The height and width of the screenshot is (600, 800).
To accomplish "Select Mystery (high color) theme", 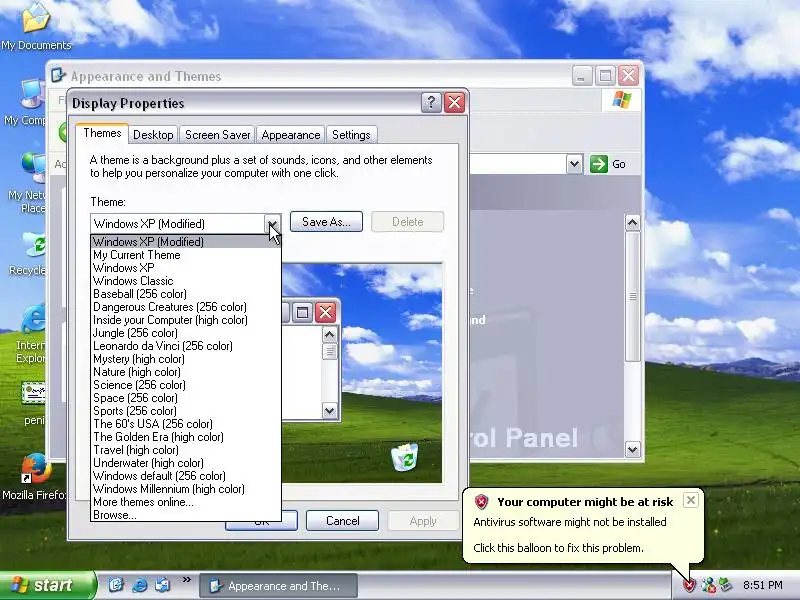I will point(186,359).
